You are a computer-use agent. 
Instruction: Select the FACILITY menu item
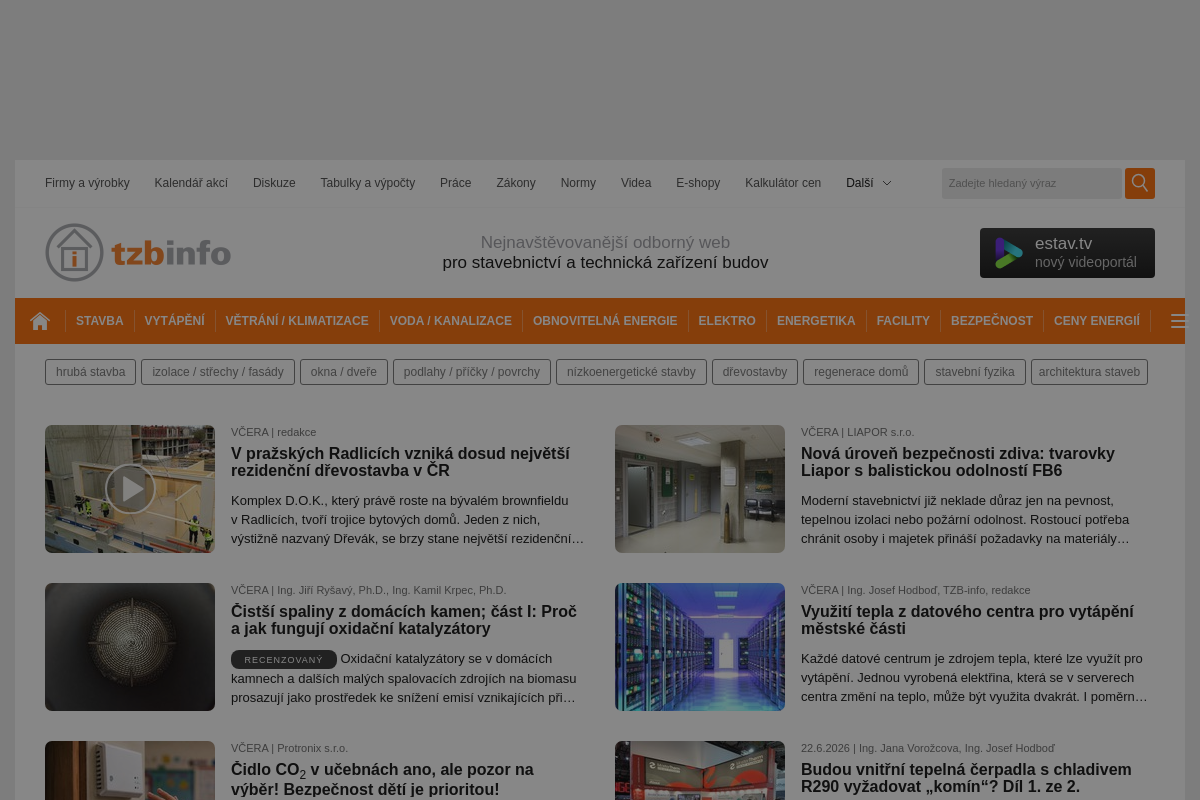[x=903, y=321]
